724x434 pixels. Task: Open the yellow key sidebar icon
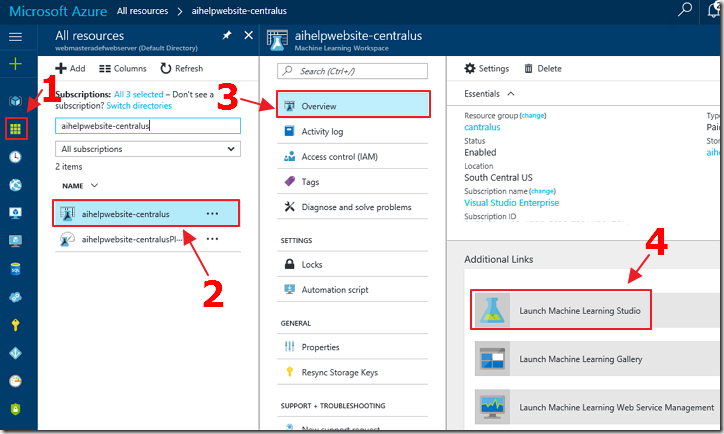[15, 325]
